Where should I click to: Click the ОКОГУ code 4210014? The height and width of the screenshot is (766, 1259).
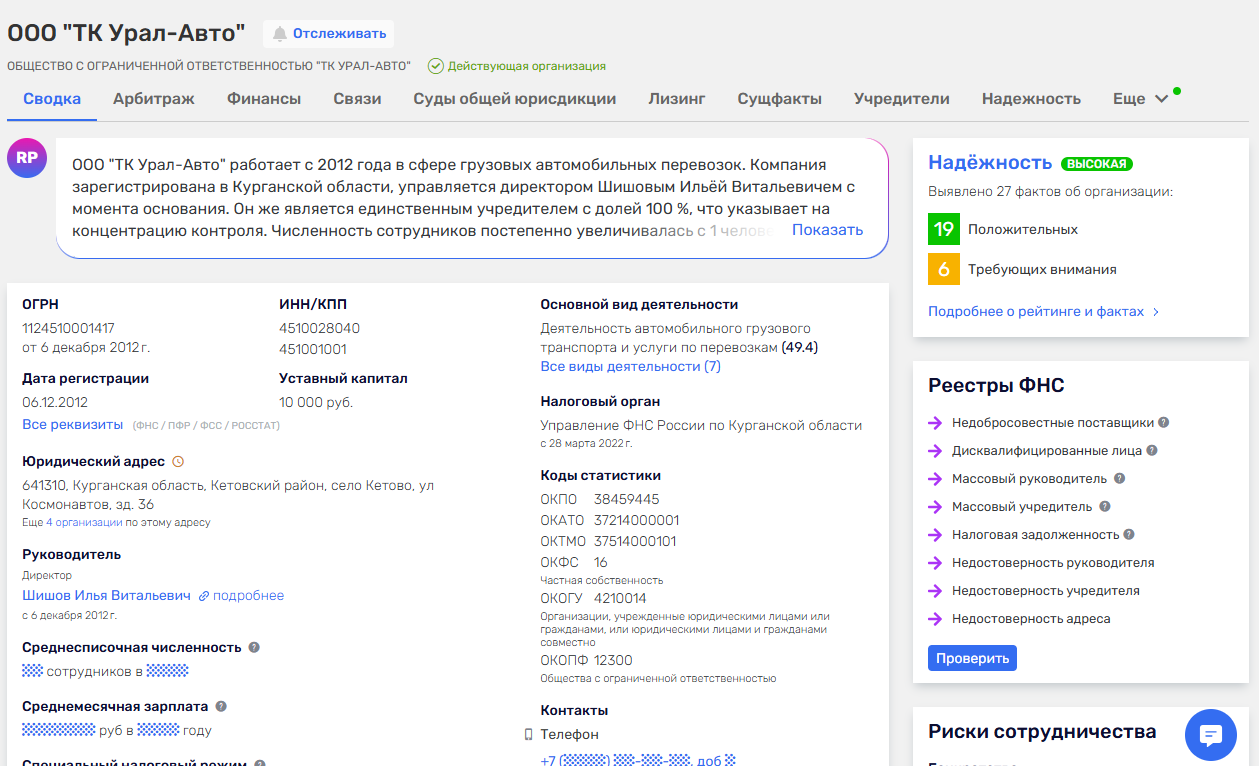coord(620,599)
